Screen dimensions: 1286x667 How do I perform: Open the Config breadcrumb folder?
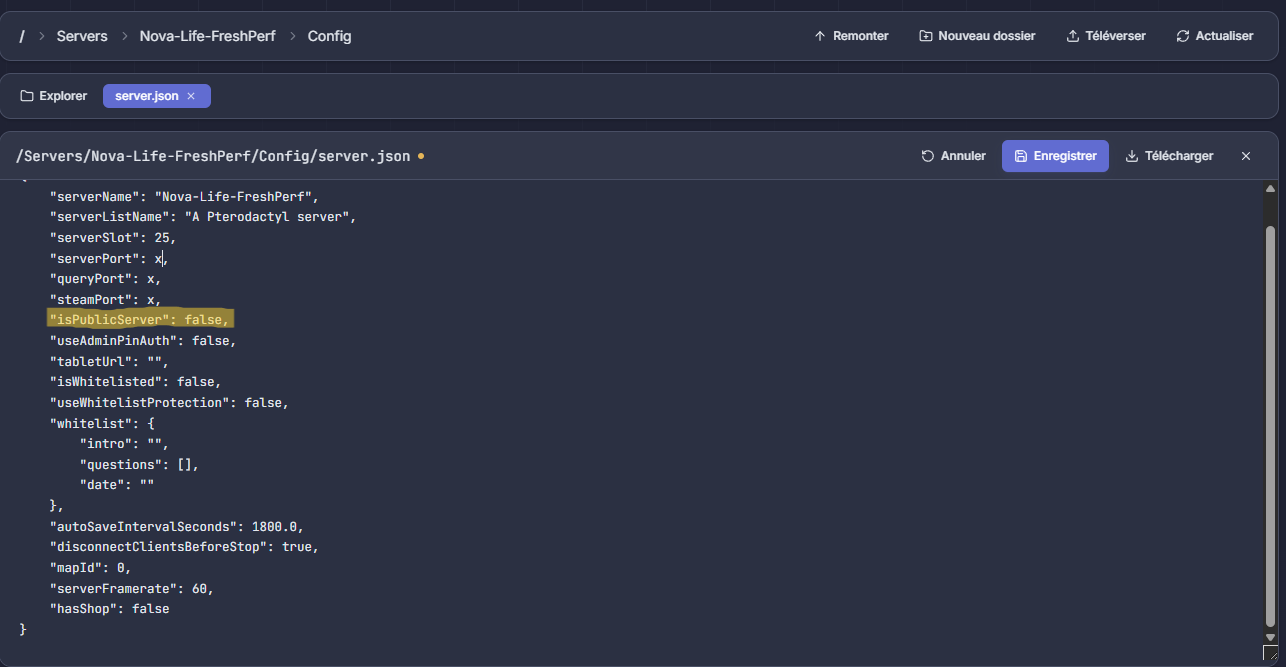329,36
